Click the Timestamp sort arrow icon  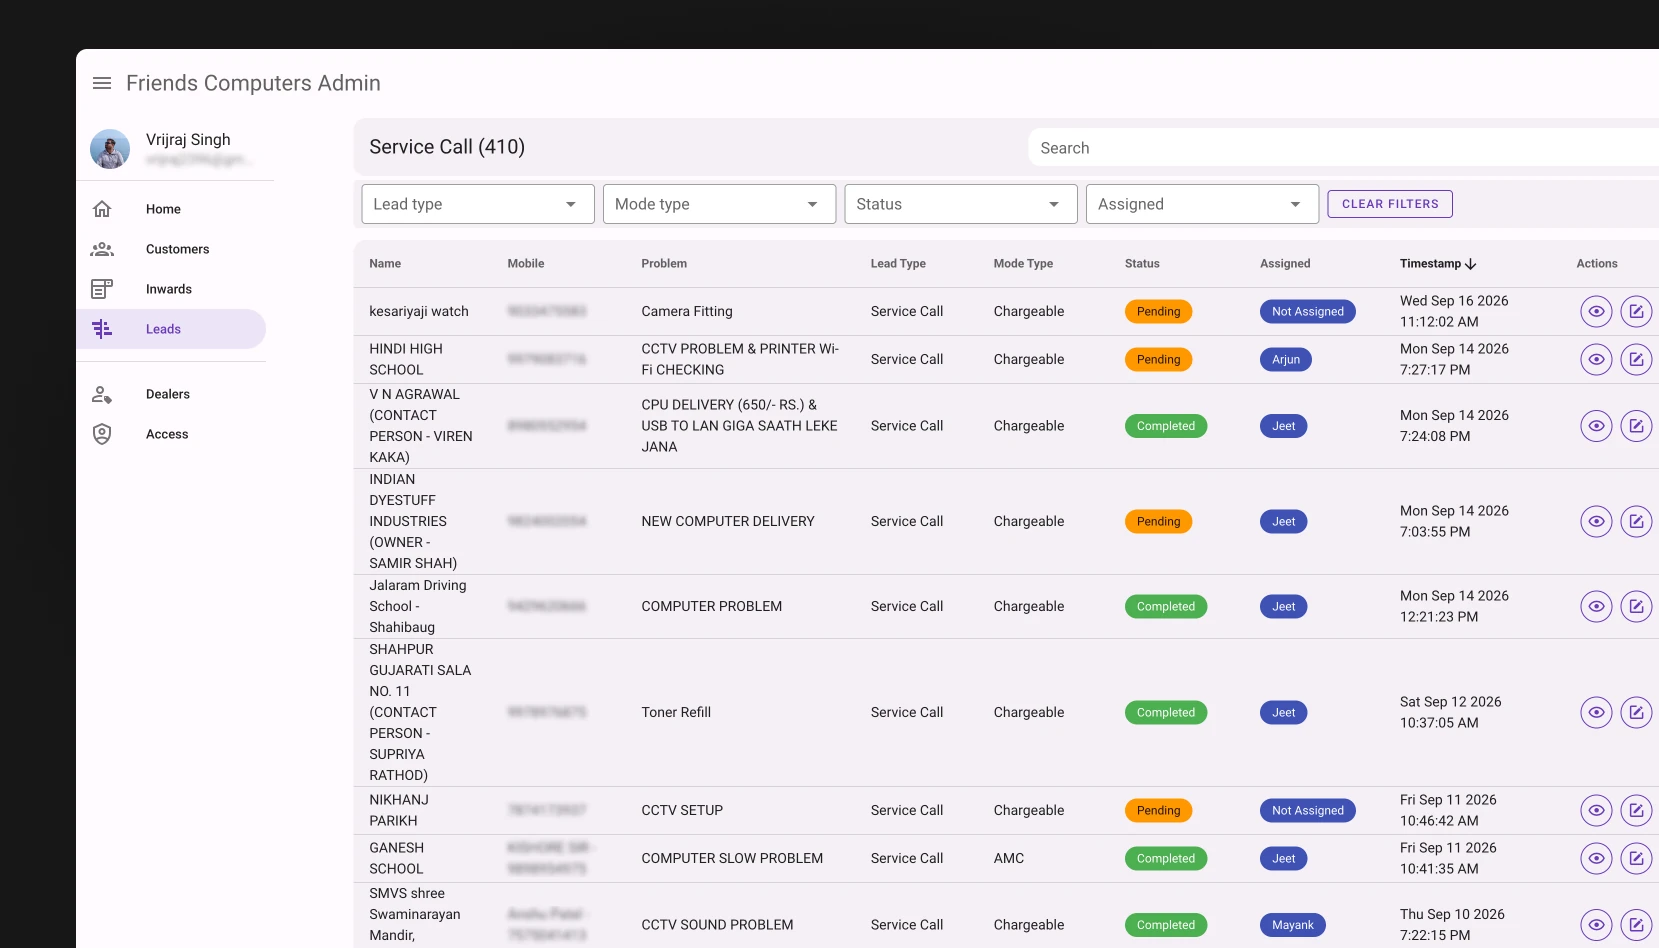point(1471,264)
